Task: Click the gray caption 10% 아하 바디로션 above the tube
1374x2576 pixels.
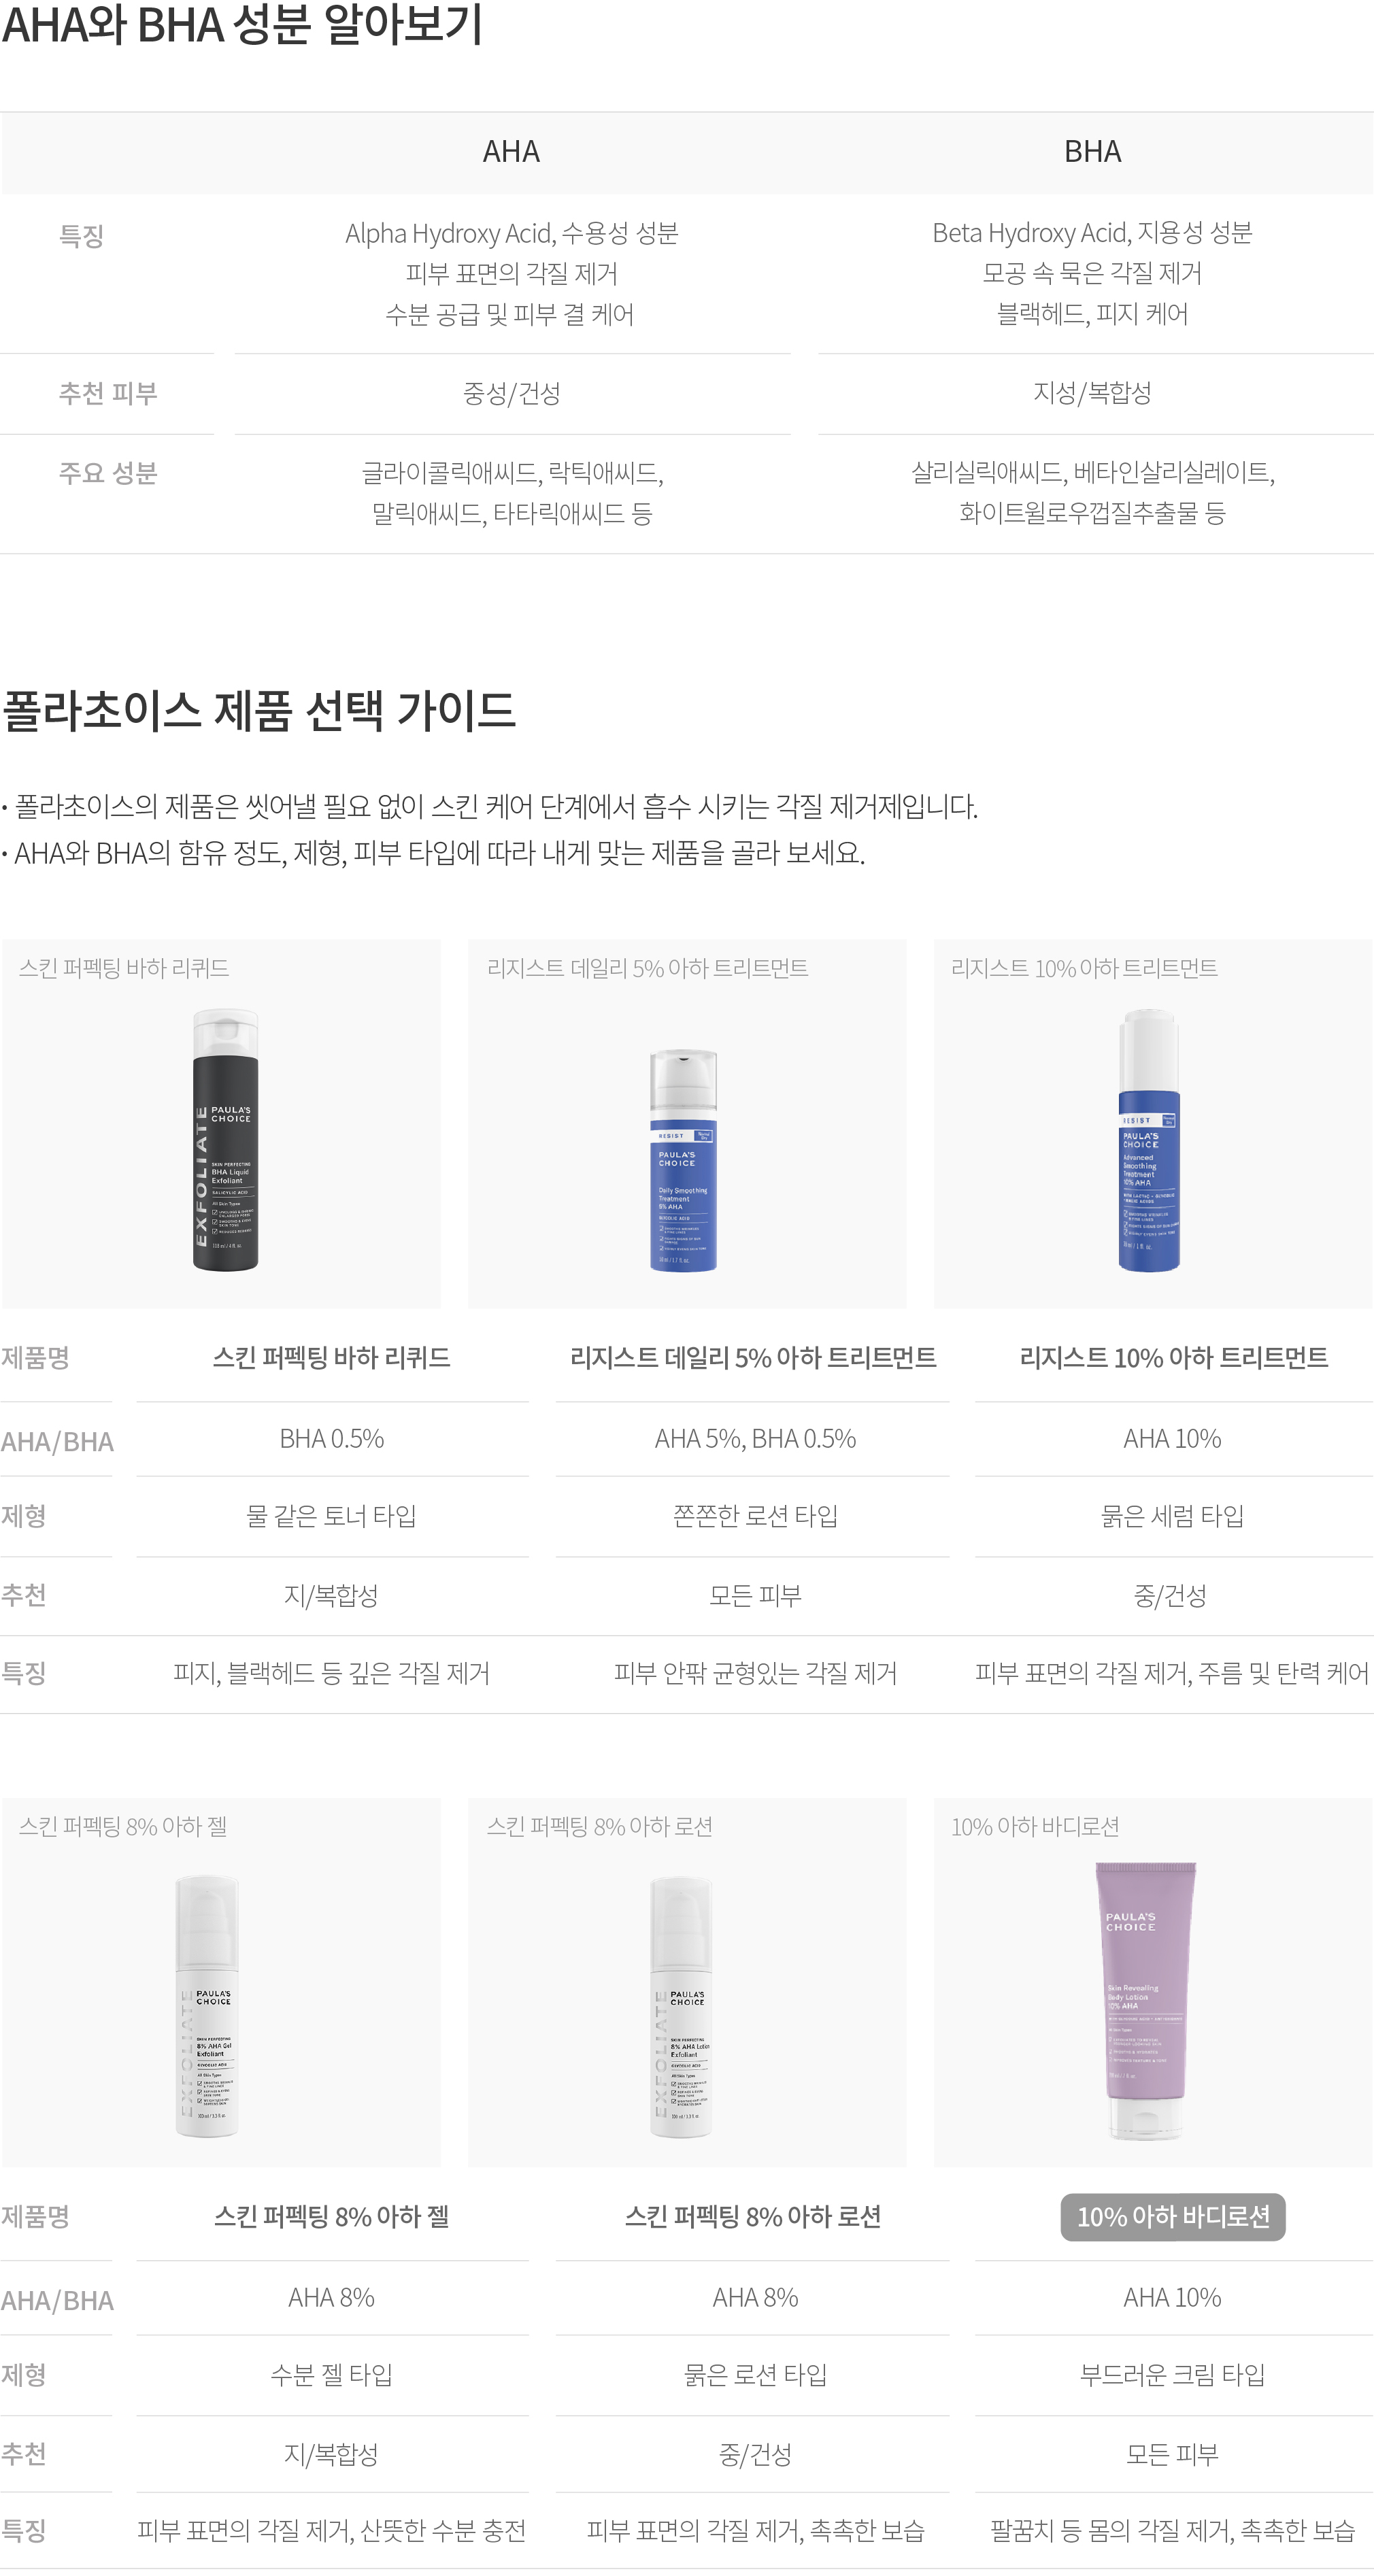Action: coord(1035,1827)
